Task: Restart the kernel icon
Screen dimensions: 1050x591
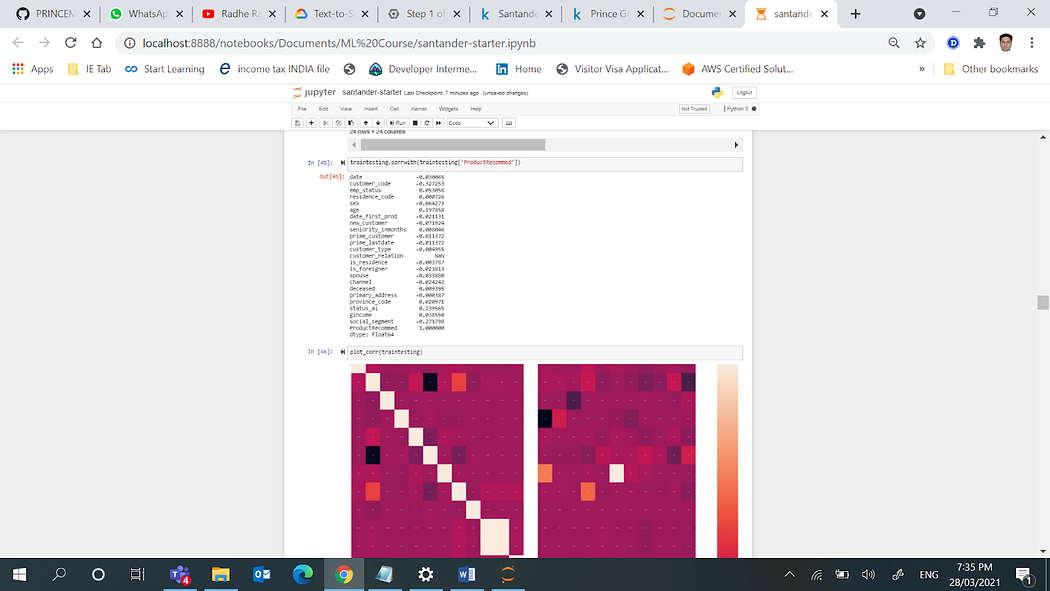Action: point(427,123)
